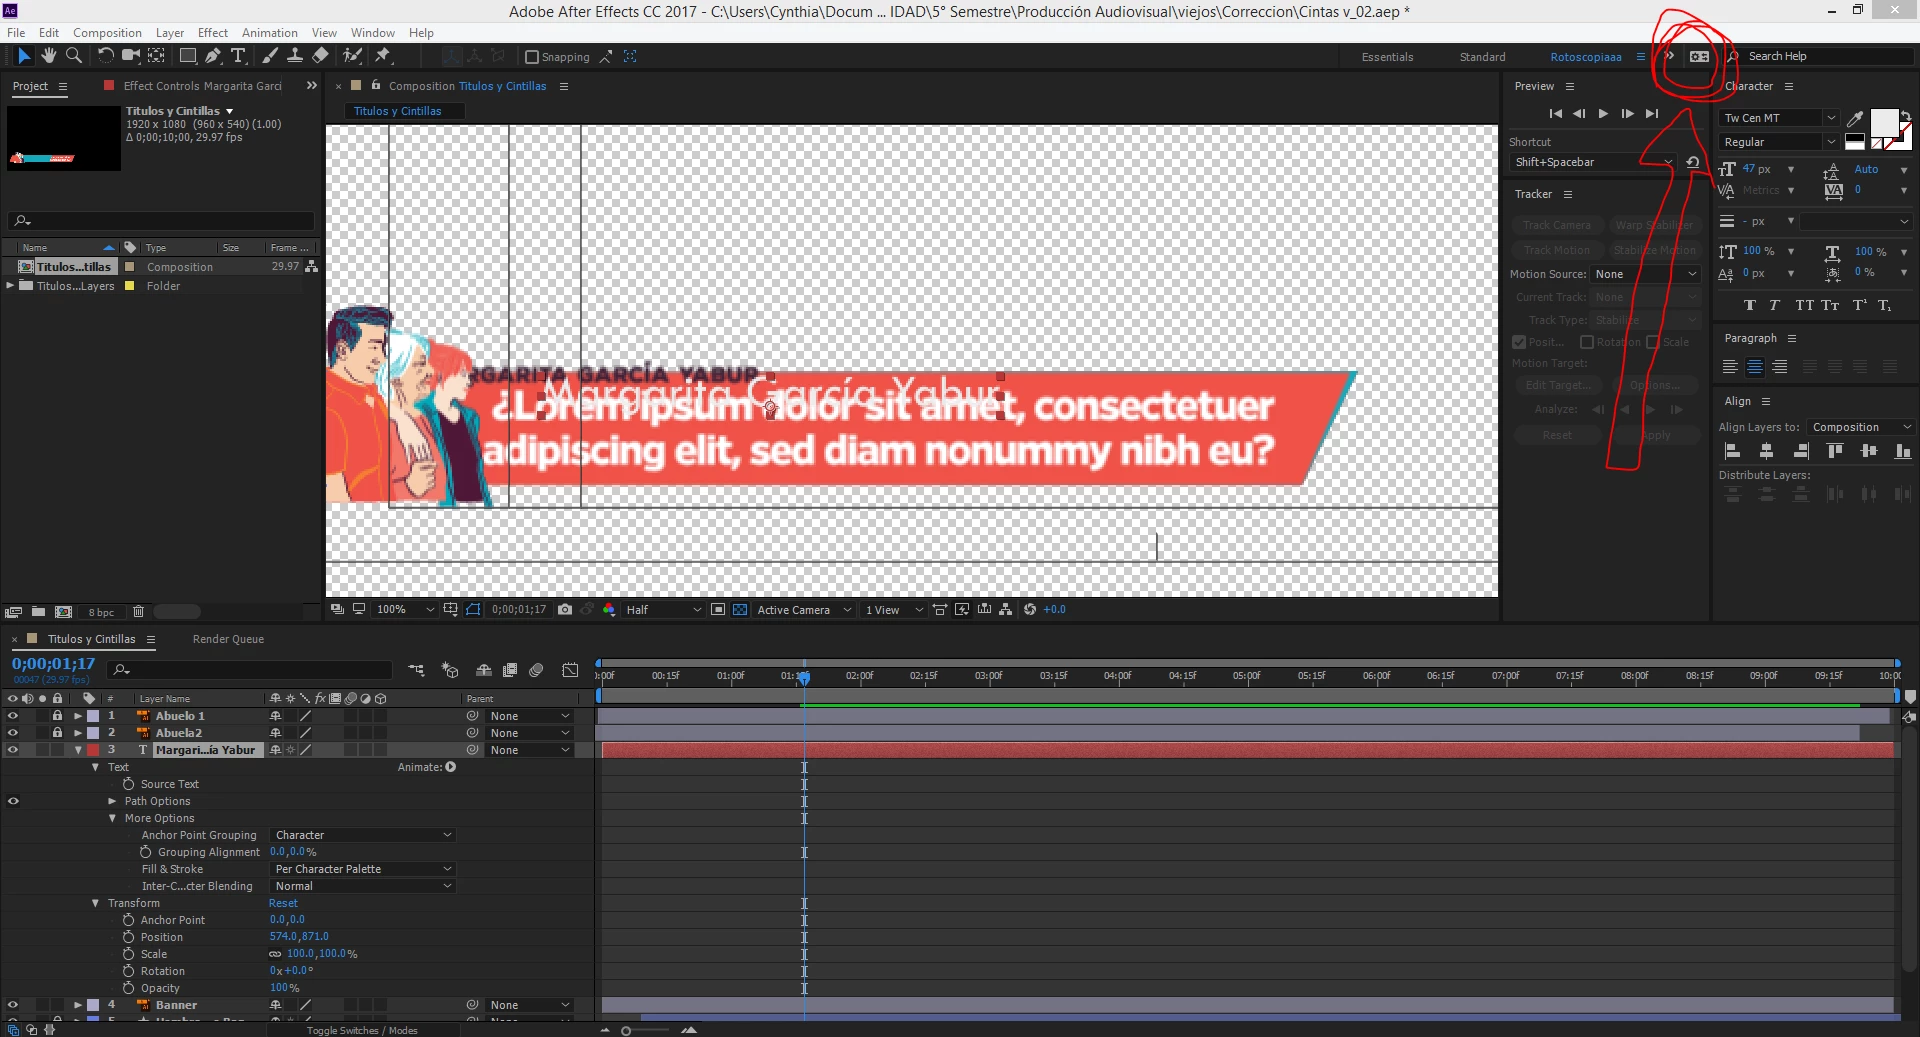Expand the Titulos...Layers folder
Image resolution: width=1920 pixels, height=1037 pixels.
(11, 286)
